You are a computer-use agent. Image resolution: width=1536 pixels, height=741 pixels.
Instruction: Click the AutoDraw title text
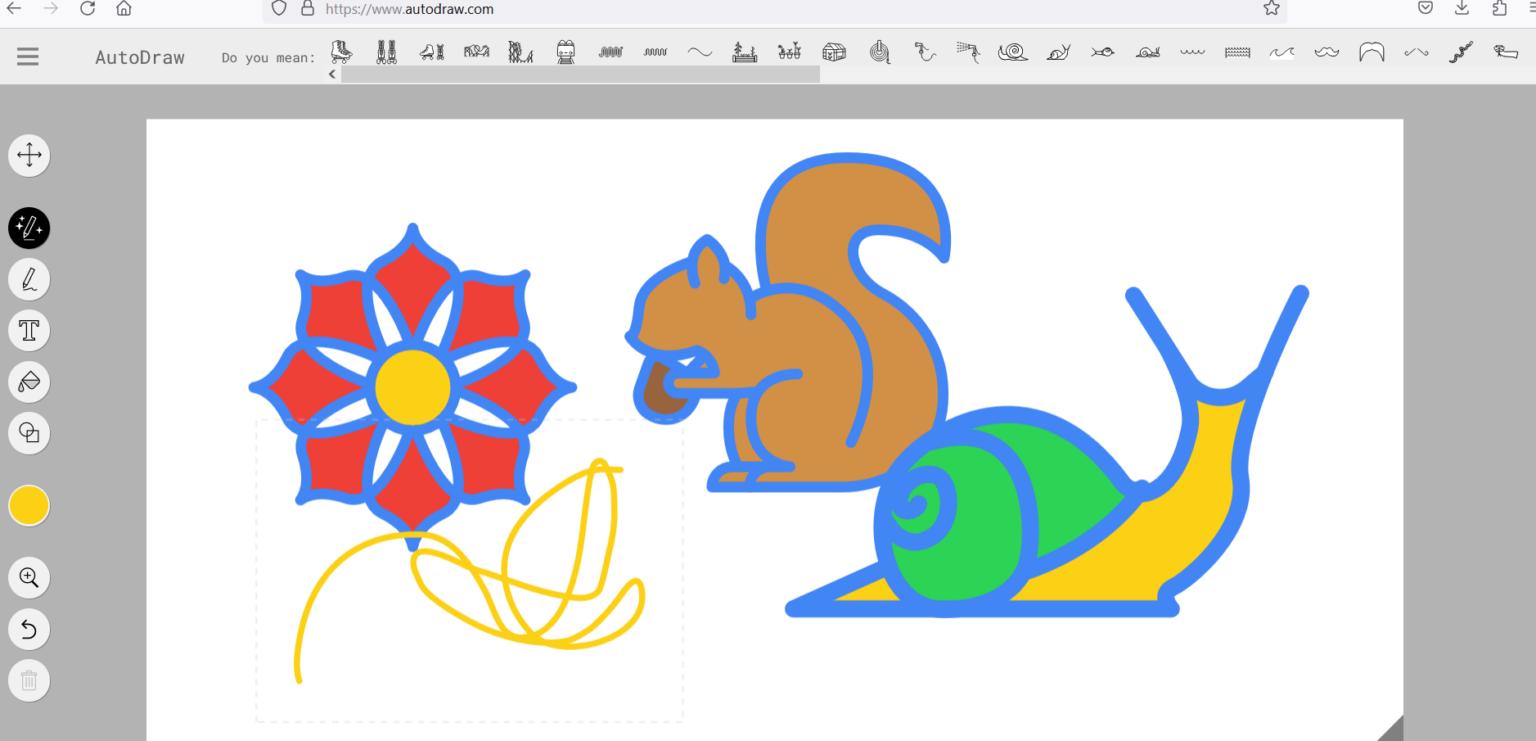pyautogui.click(x=140, y=57)
